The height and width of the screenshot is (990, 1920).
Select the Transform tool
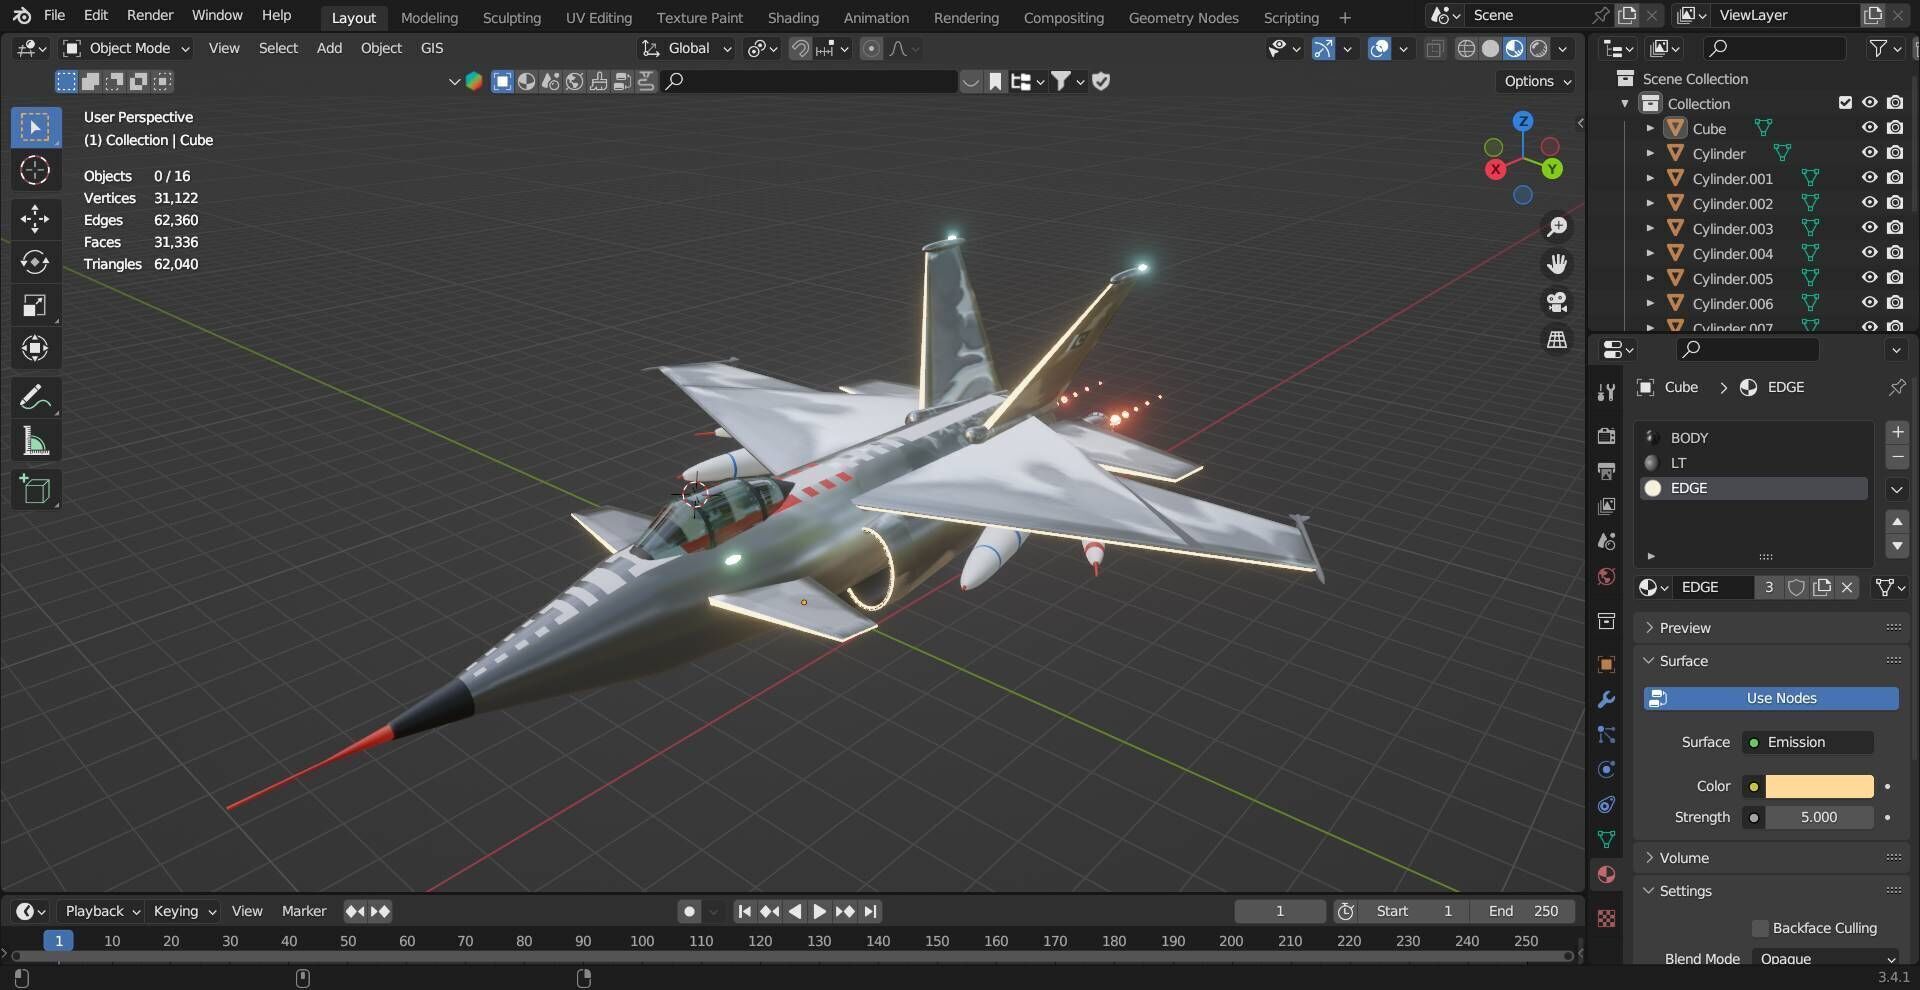click(x=35, y=349)
